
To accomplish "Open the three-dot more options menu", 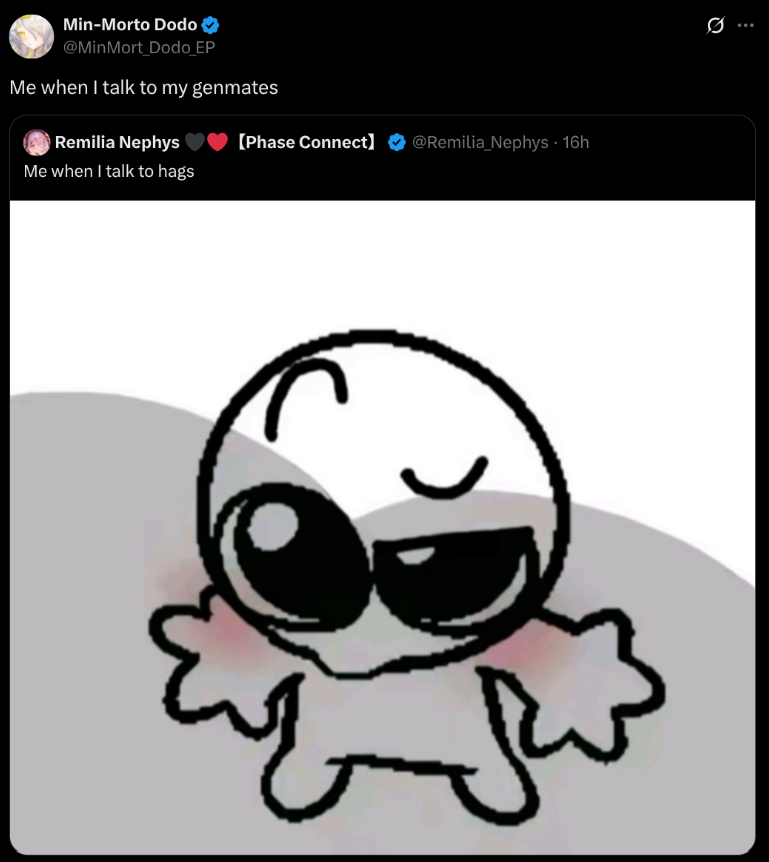I will (745, 25).
